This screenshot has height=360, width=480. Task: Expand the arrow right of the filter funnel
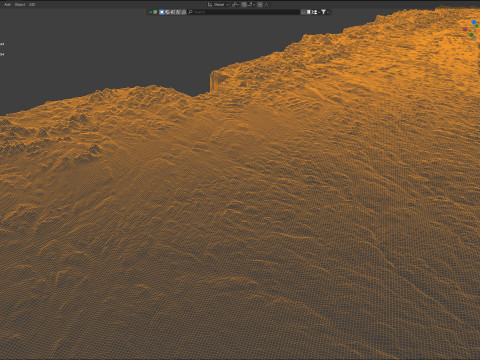[x=328, y=12]
